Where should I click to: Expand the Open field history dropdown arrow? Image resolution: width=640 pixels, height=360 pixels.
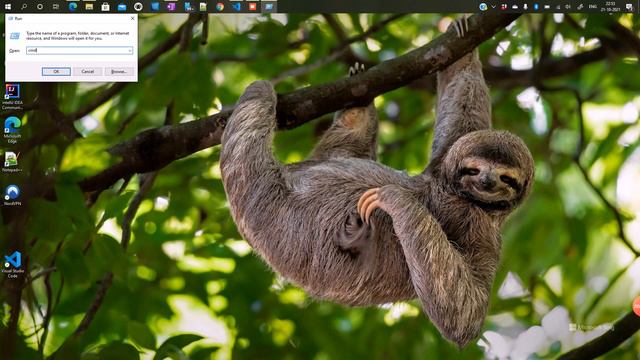point(130,50)
